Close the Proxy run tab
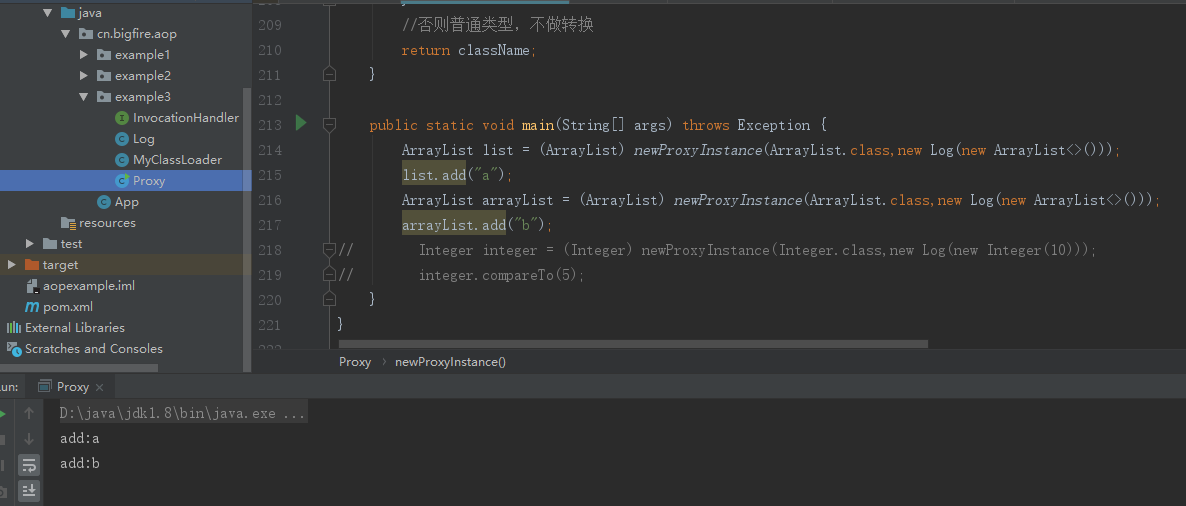 100,387
